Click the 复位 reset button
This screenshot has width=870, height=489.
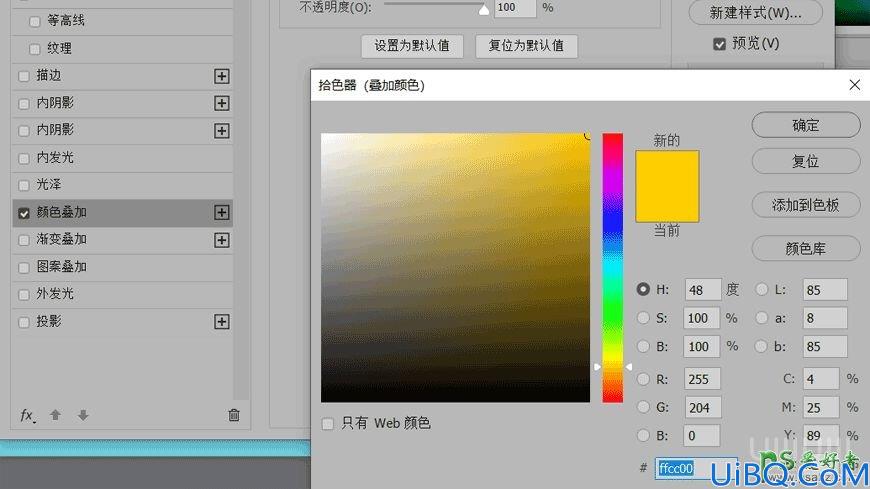806,162
